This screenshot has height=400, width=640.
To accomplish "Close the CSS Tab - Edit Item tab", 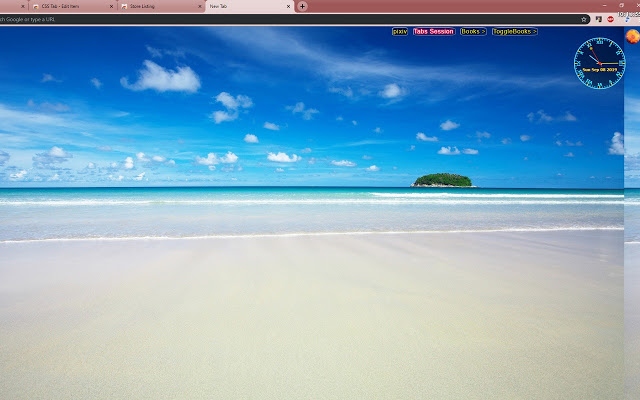I will tap(110, 6).
